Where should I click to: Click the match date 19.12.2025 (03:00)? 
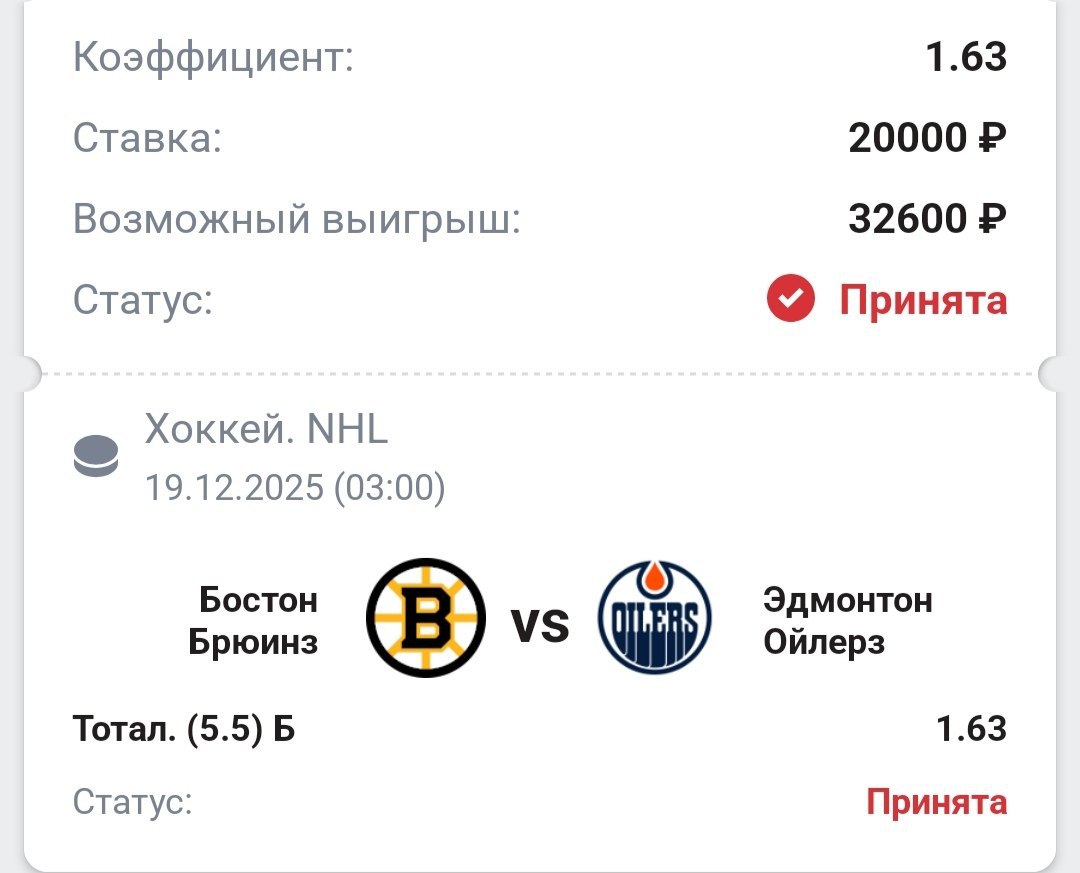pyautogui.click(x=295, y=488)
